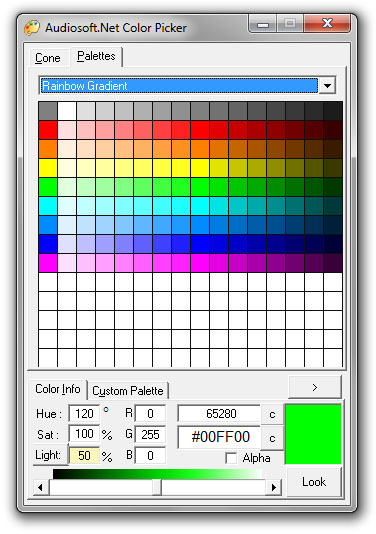Minimize the Color Picker window
Viewport: 376px width, 534px height.
[x=263, y=24]
